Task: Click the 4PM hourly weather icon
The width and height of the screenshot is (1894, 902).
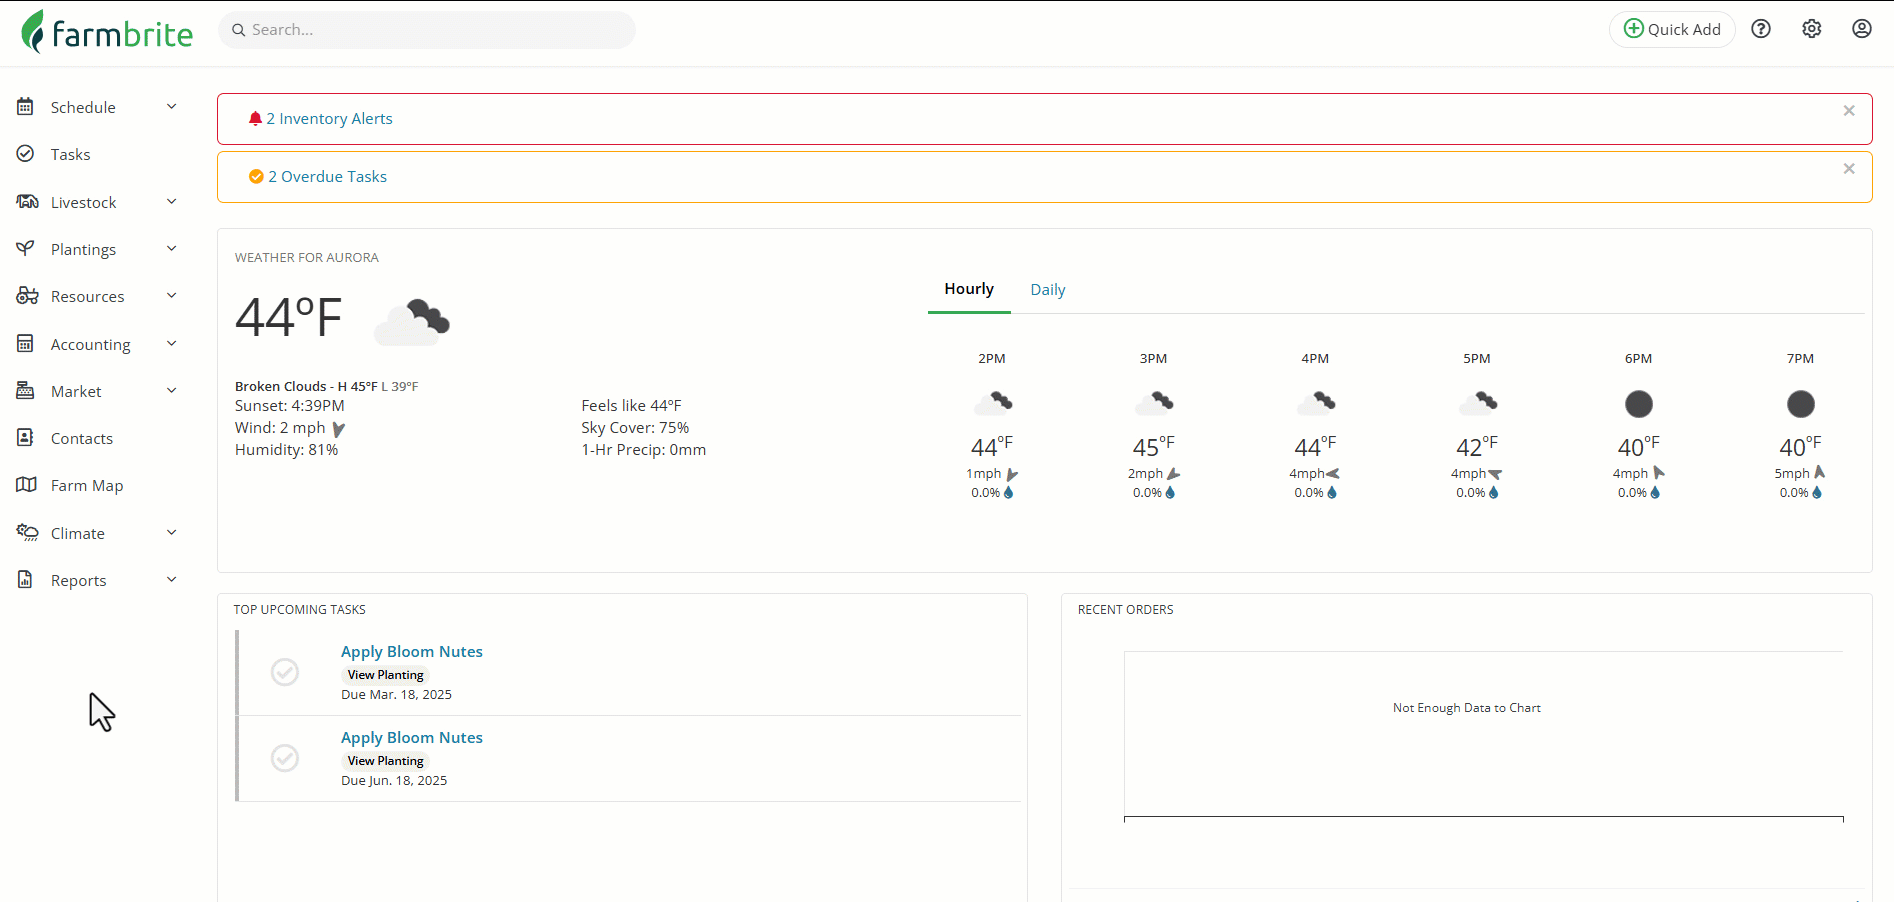Action: (1316, 403)
